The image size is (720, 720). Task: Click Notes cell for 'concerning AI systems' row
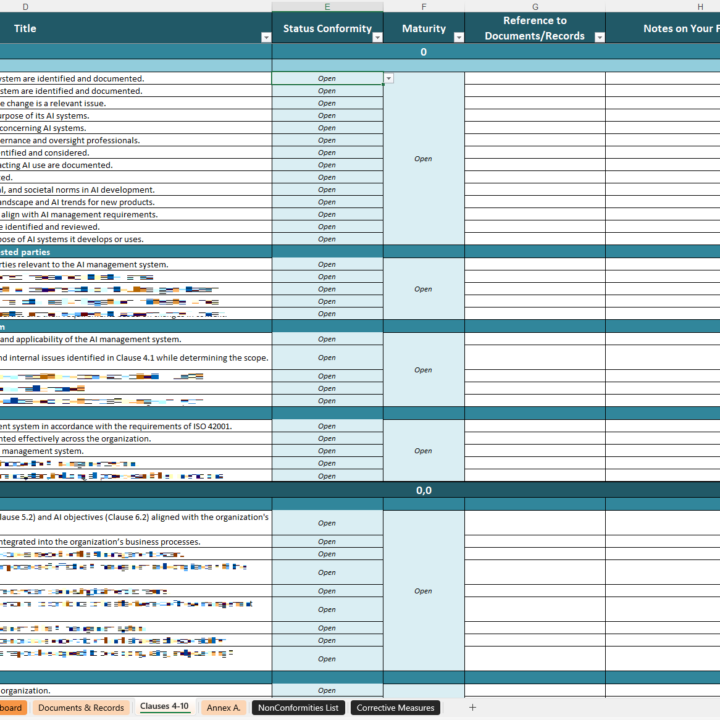coord(663,128)
